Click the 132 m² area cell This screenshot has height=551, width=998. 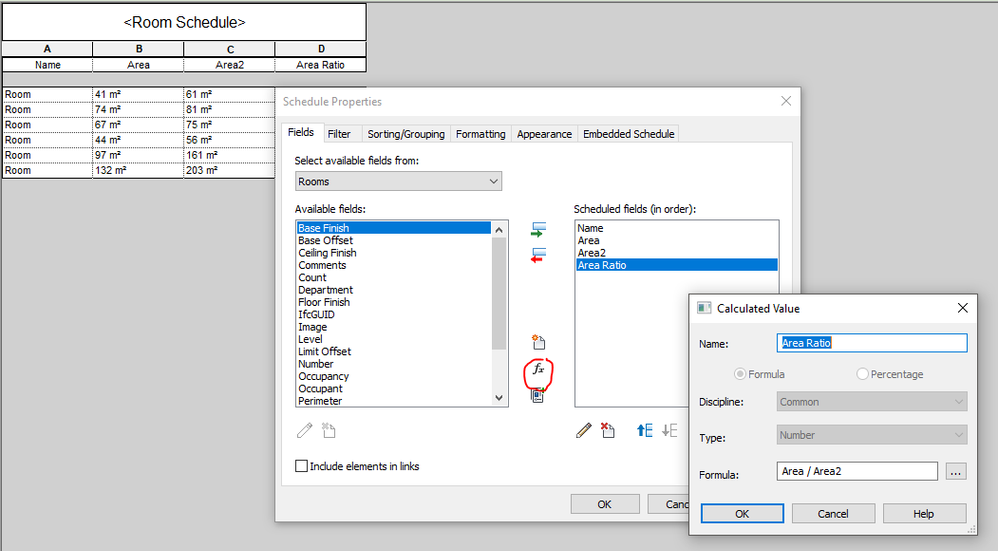(x=138, y=171)
